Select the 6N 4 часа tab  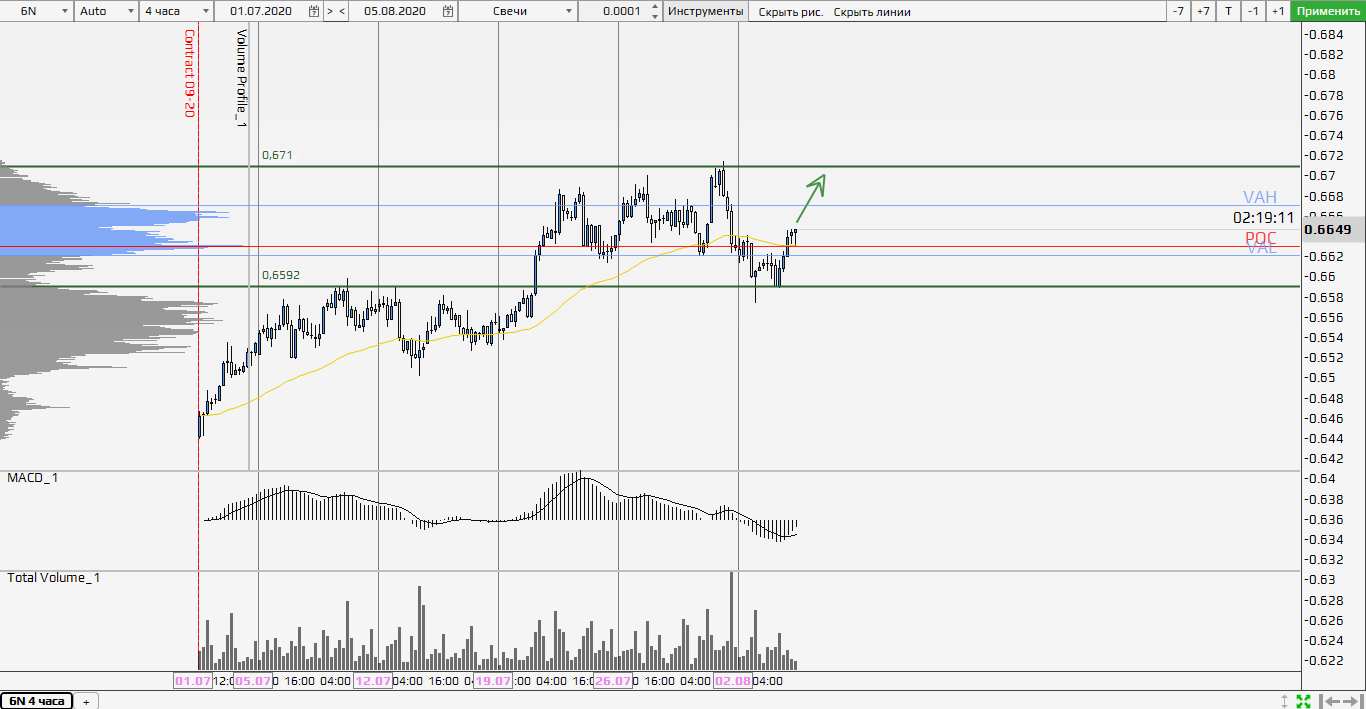pyautogui.click(x=37, y=701)
